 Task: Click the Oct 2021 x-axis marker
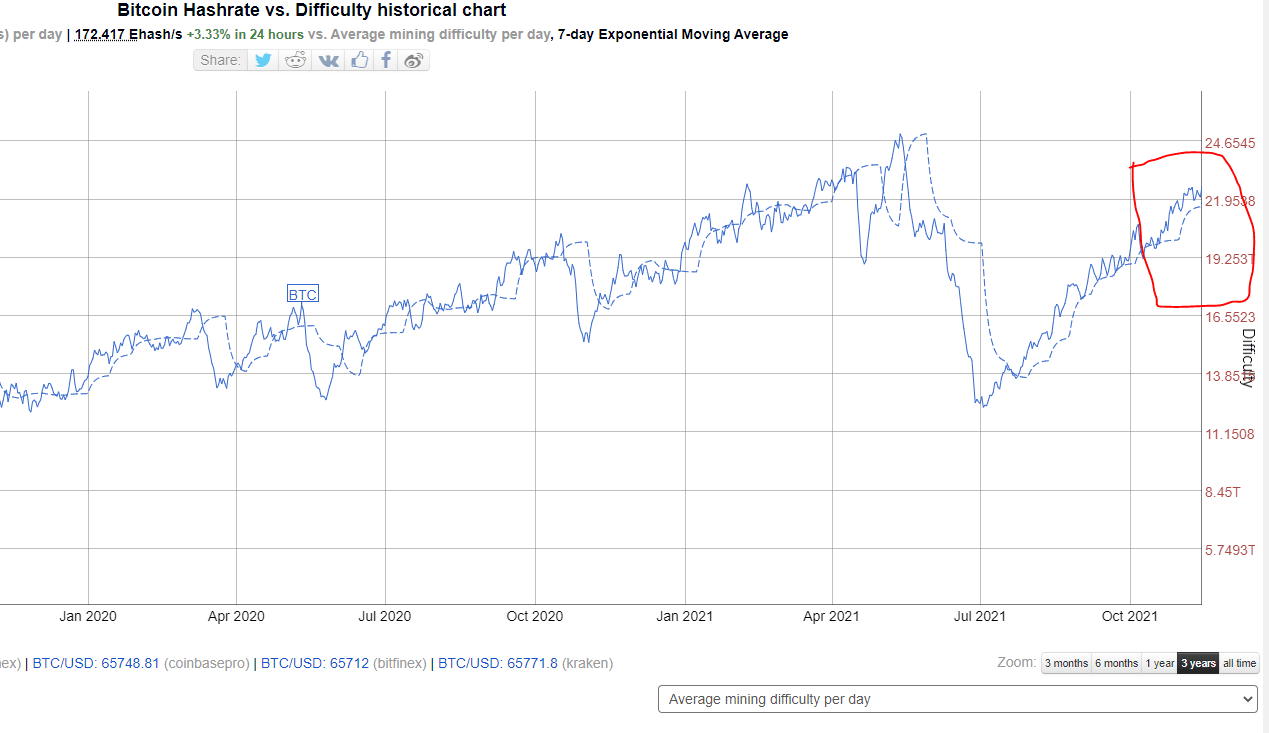1129,616
